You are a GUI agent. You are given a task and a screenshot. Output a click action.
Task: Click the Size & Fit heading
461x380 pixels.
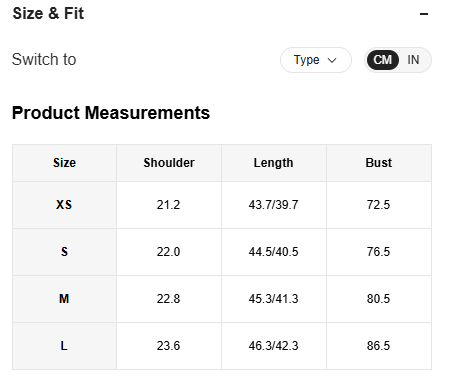(48, 14)
